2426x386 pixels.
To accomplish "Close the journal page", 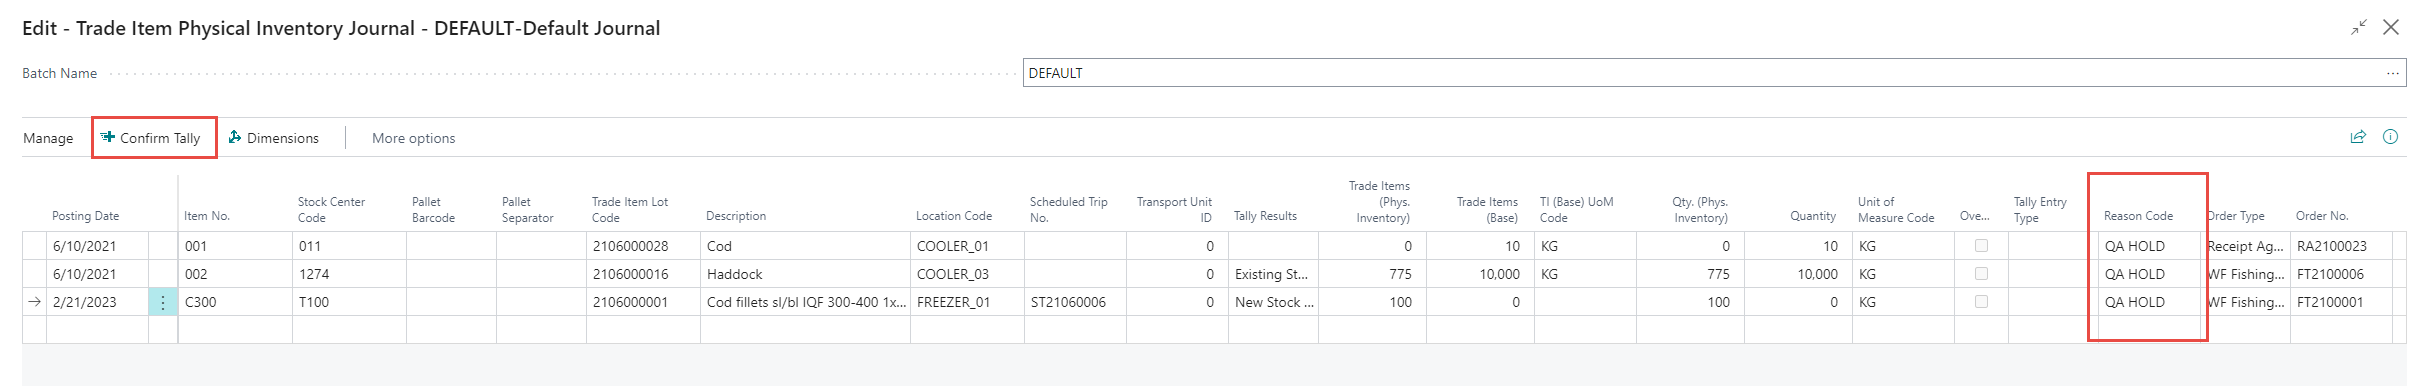I will point(2391,27).
